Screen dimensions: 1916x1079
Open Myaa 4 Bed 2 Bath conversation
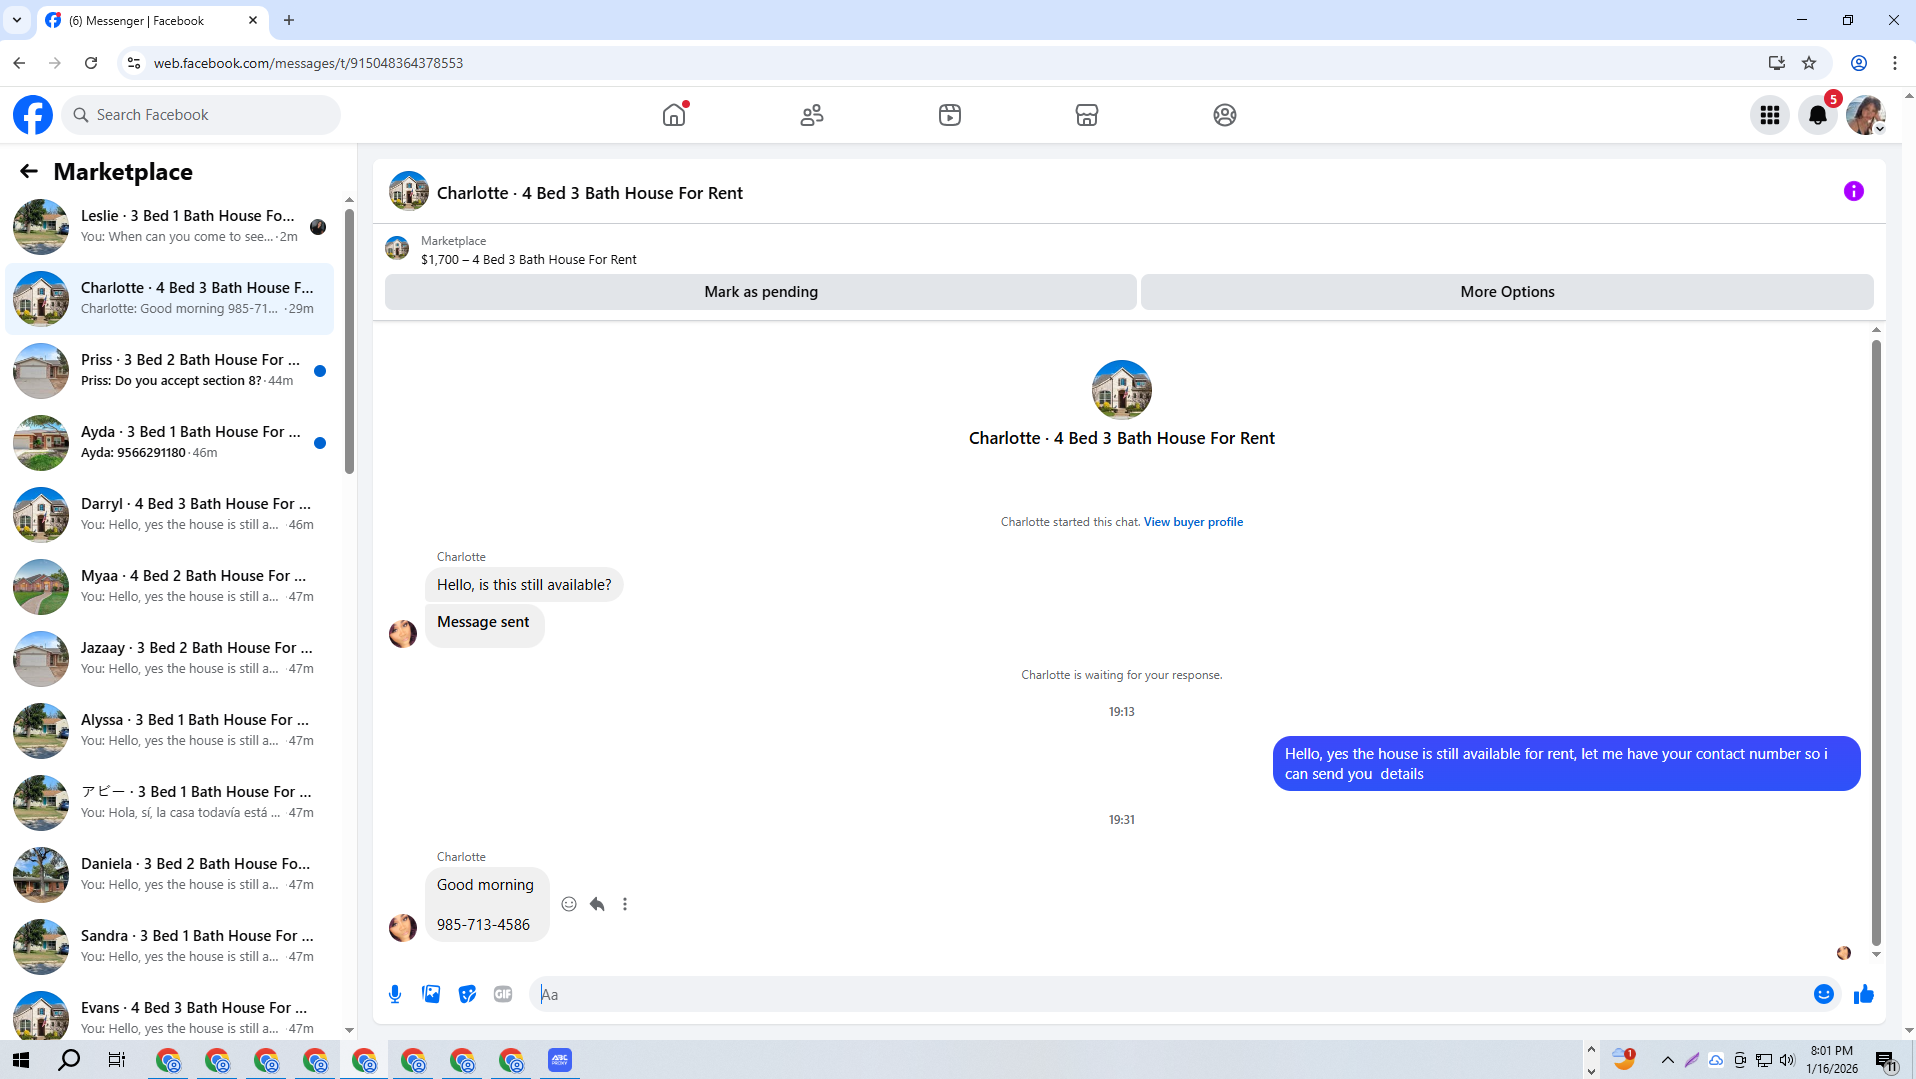coord(170,586)
